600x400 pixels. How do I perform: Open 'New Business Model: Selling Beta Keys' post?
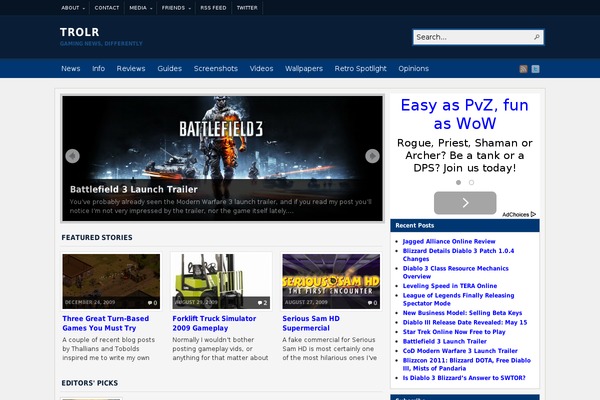[x=462, y=313]
